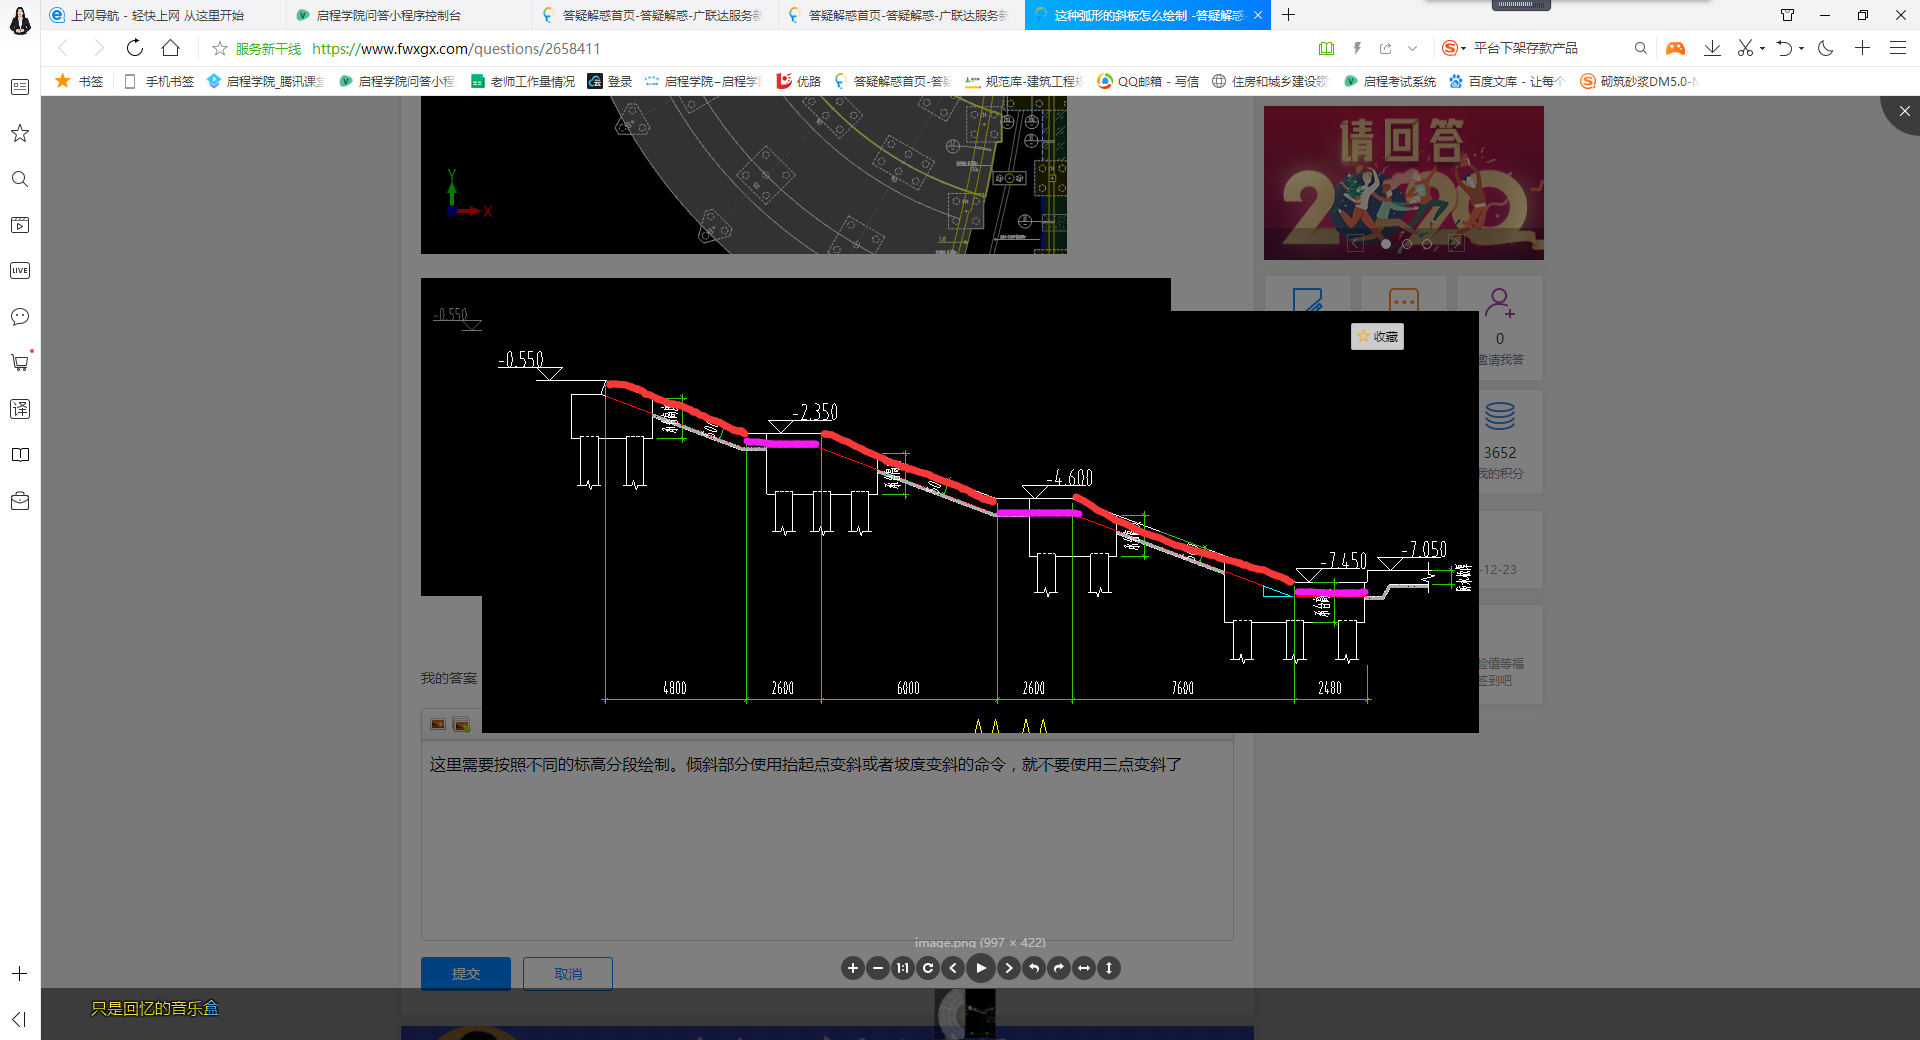Switch to 启程学院问答小程序控制台 tab
This screenshot has height=1040, width=1920.
pyautogui.click(x=409, y=15)
